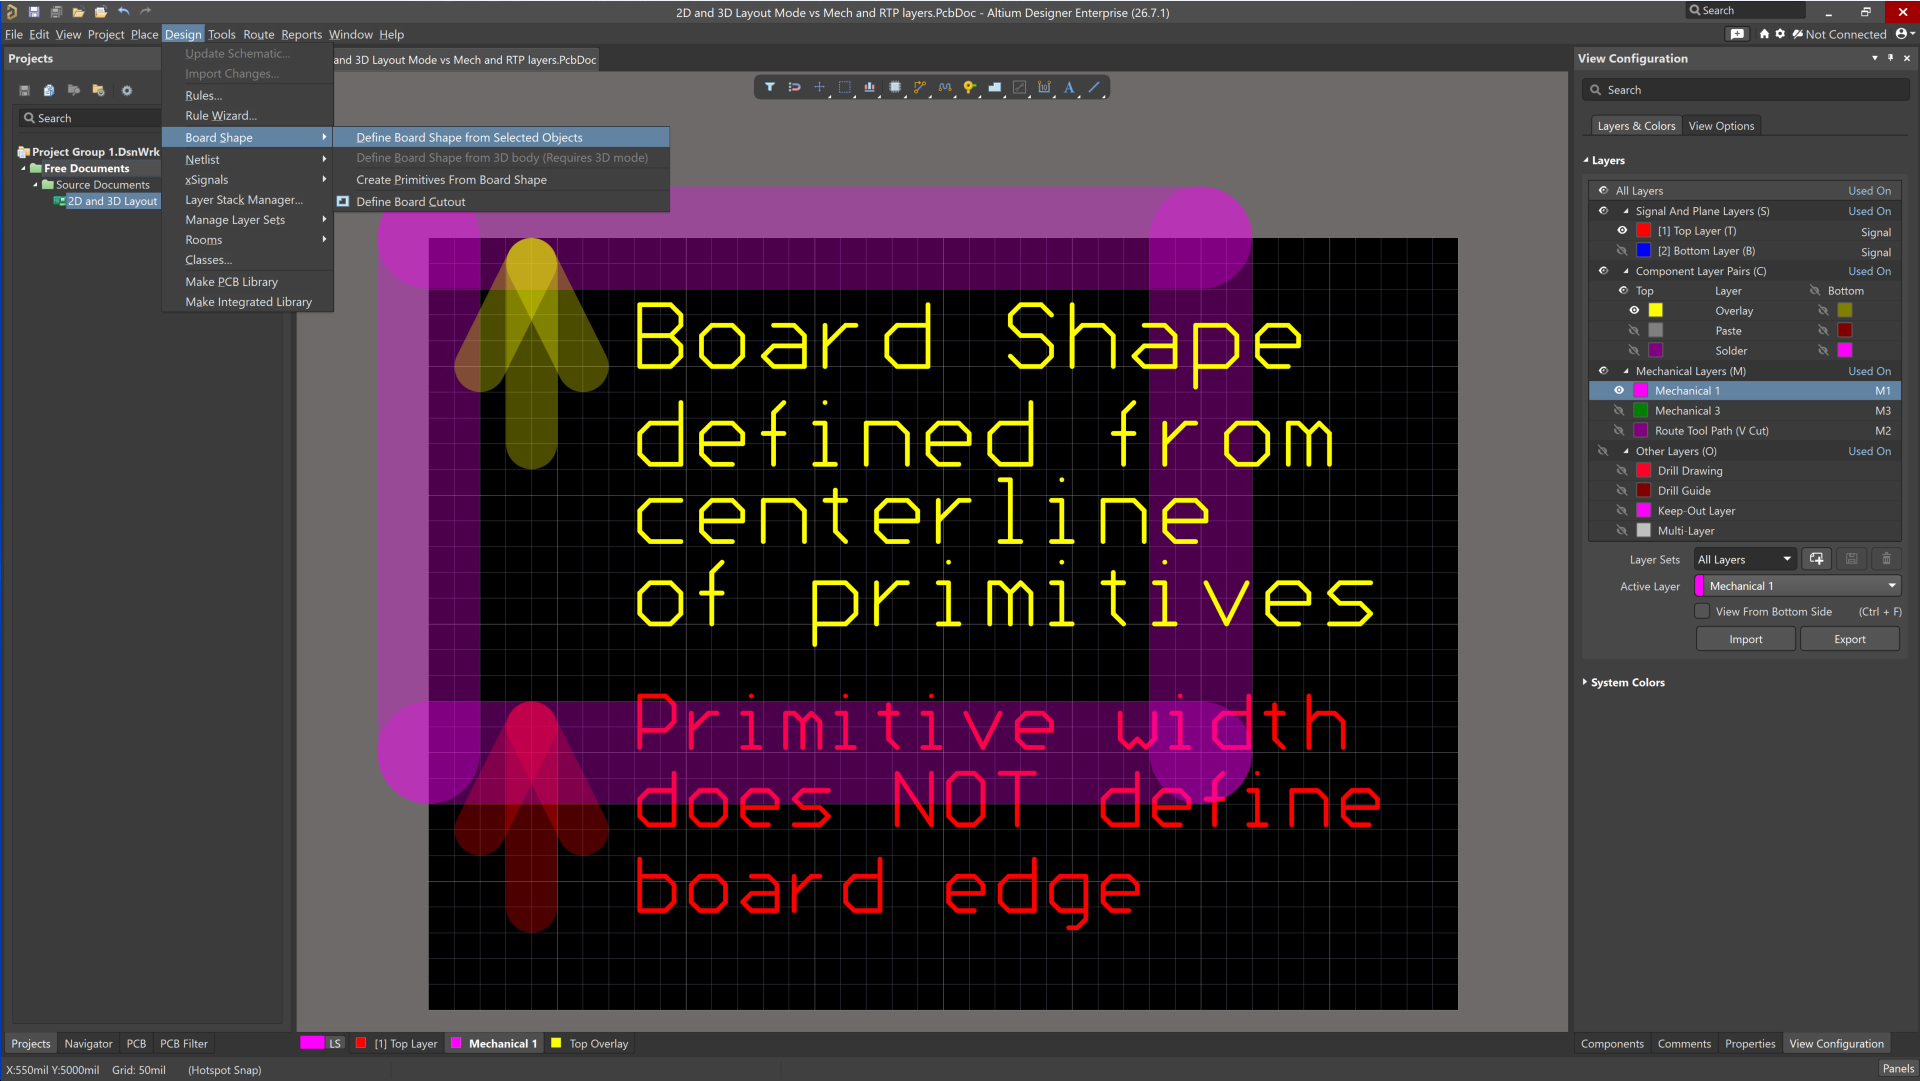Click the Top Overlay yellow color swatch

click(1656, 310)
